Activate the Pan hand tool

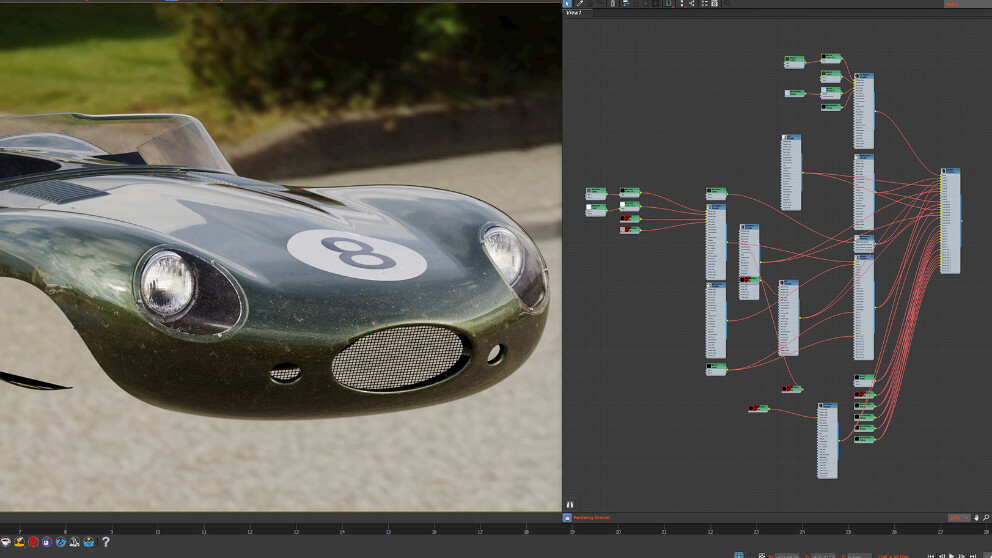tap(976, 517)
